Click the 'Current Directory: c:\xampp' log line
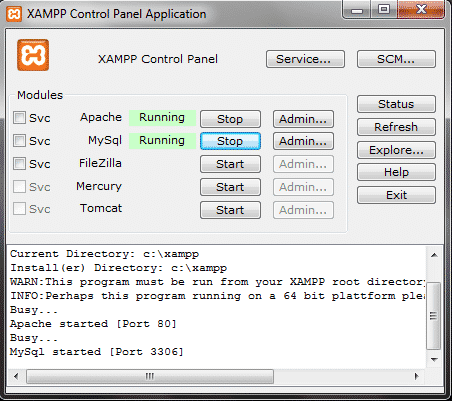The image size is (452, 401). 104,254
